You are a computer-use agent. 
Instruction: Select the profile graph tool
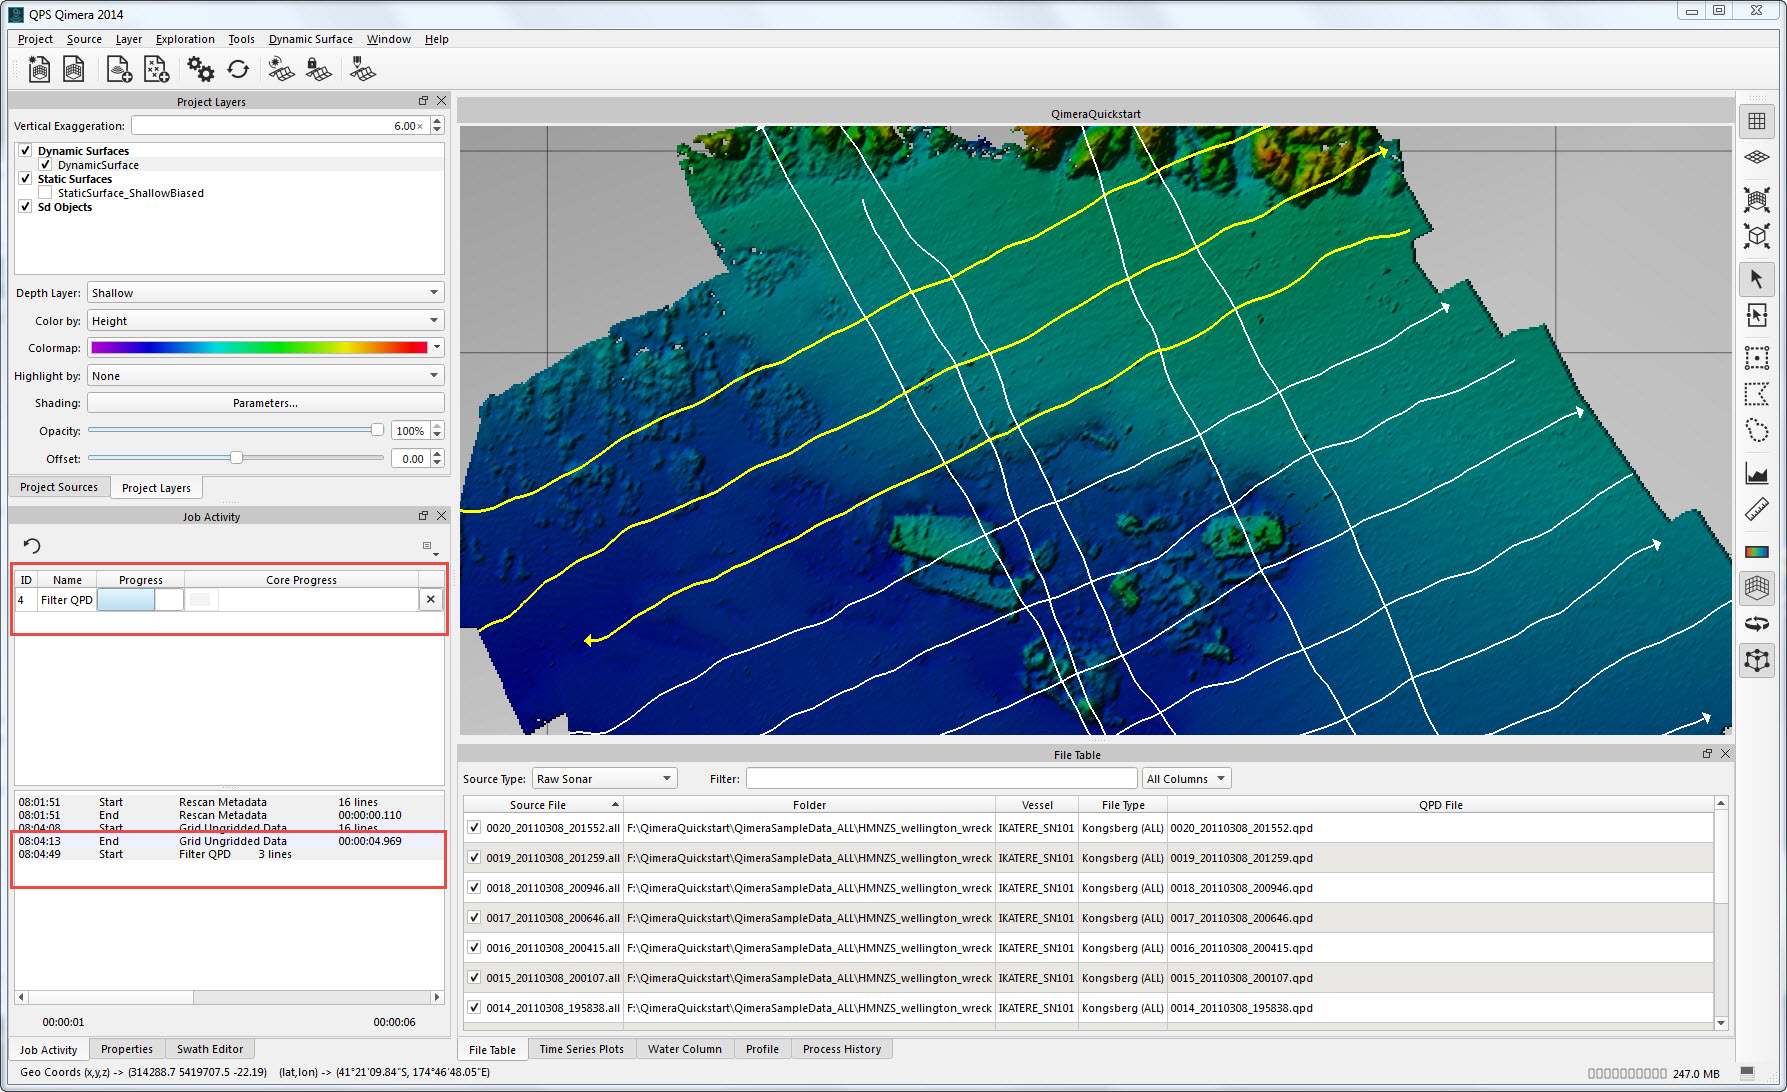tap(1756, 473)
